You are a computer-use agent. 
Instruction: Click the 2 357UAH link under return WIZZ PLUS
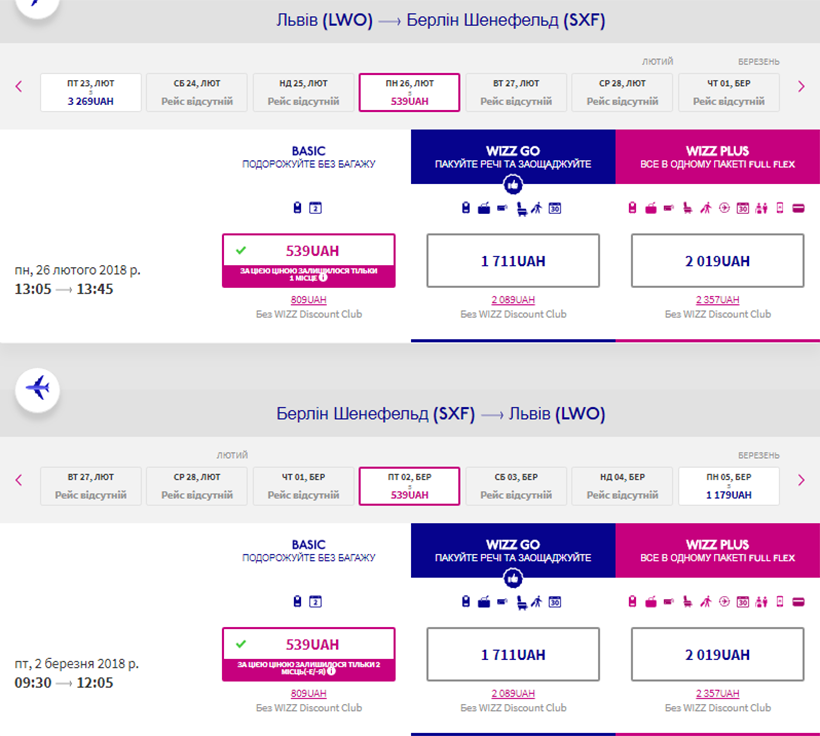tap(717, 694)
